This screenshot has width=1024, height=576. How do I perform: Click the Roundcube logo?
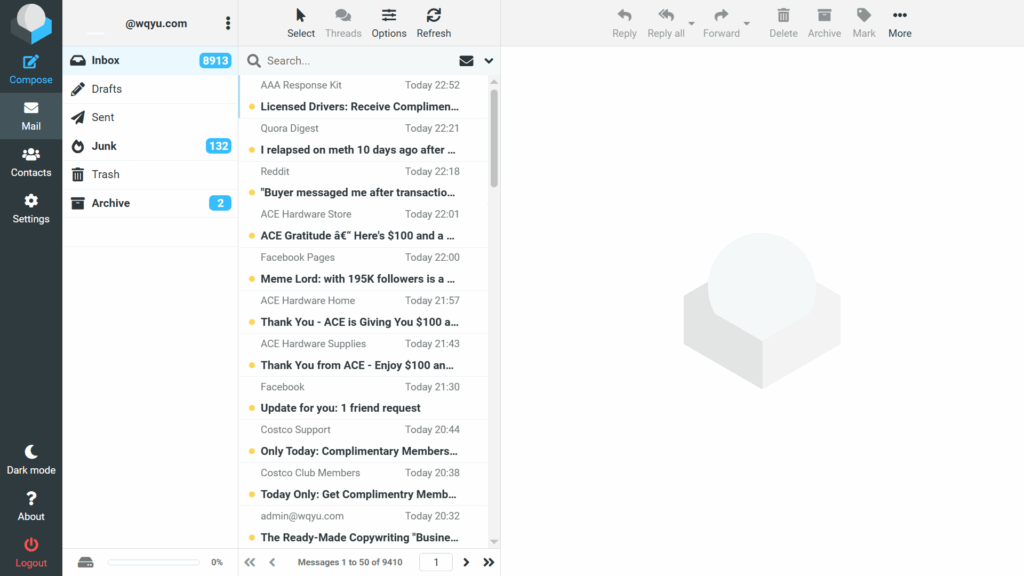tap(31, 23)
